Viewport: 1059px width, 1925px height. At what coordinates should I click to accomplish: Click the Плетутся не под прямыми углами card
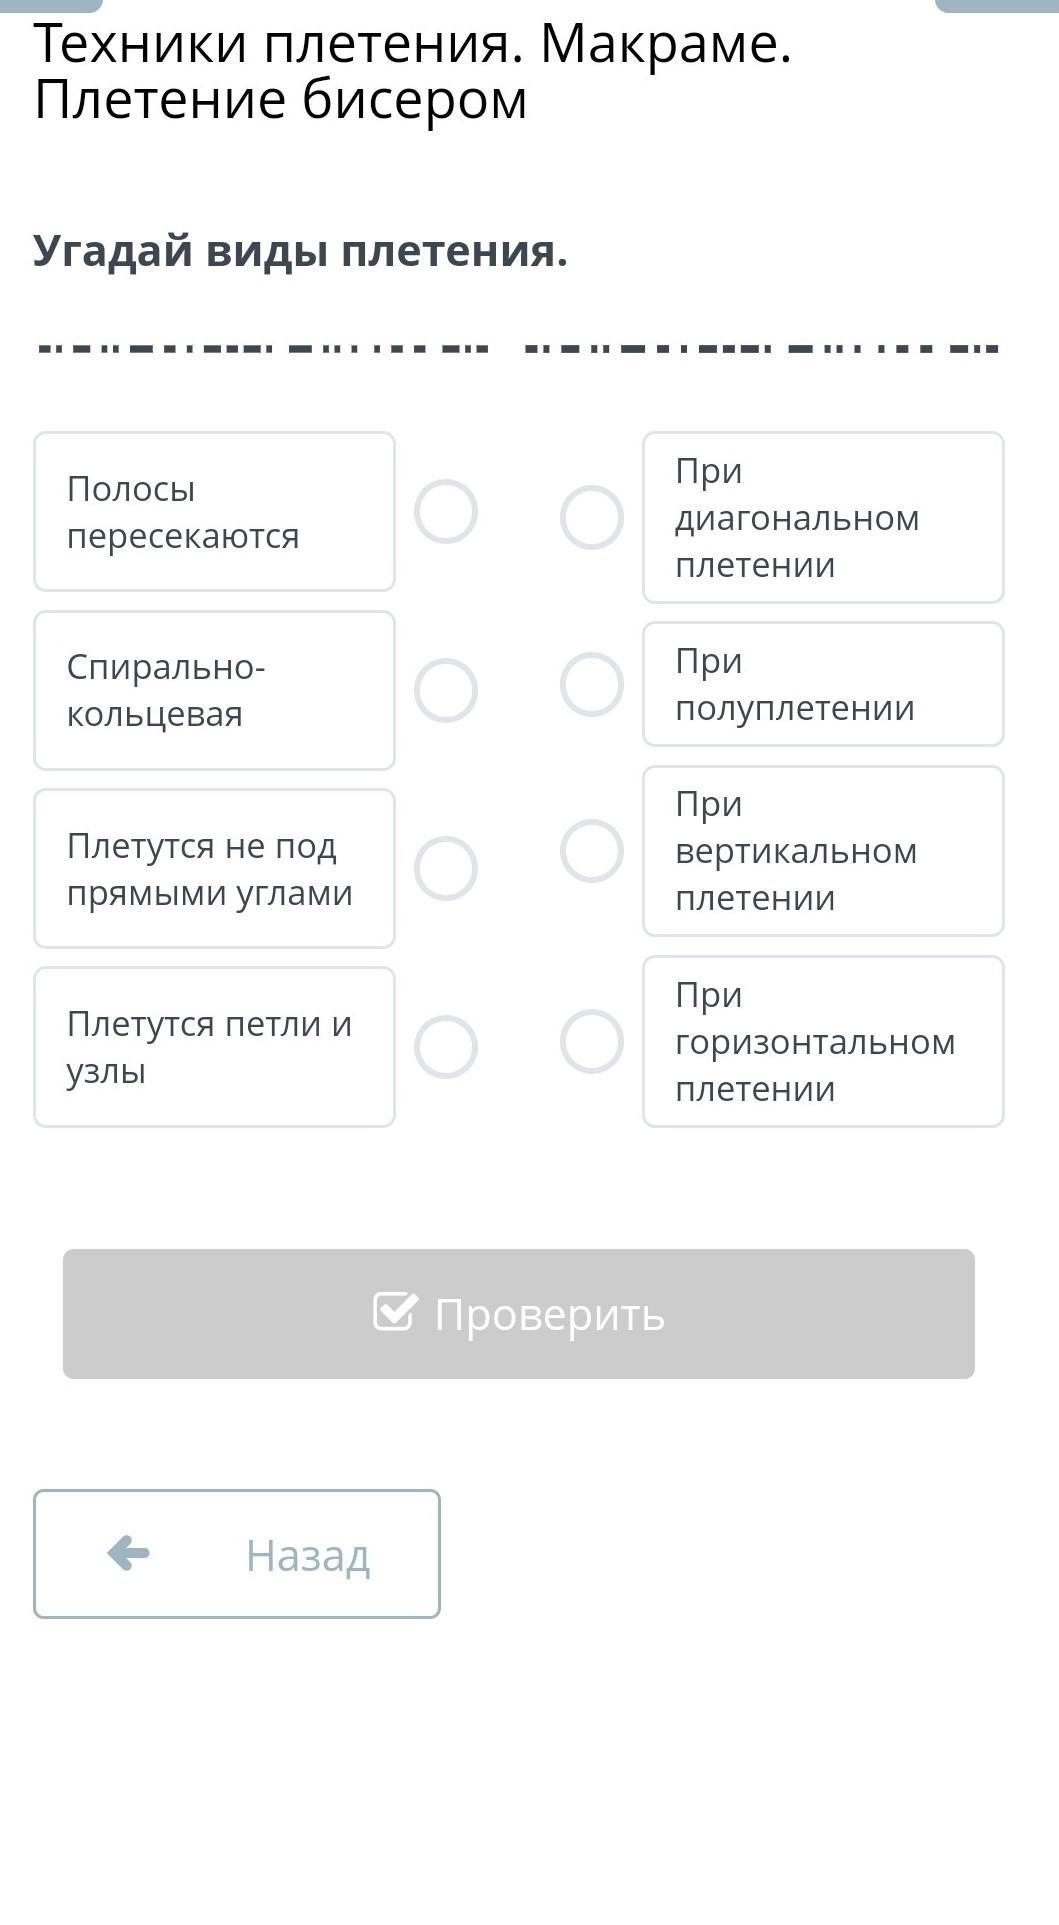click(215, 868)
